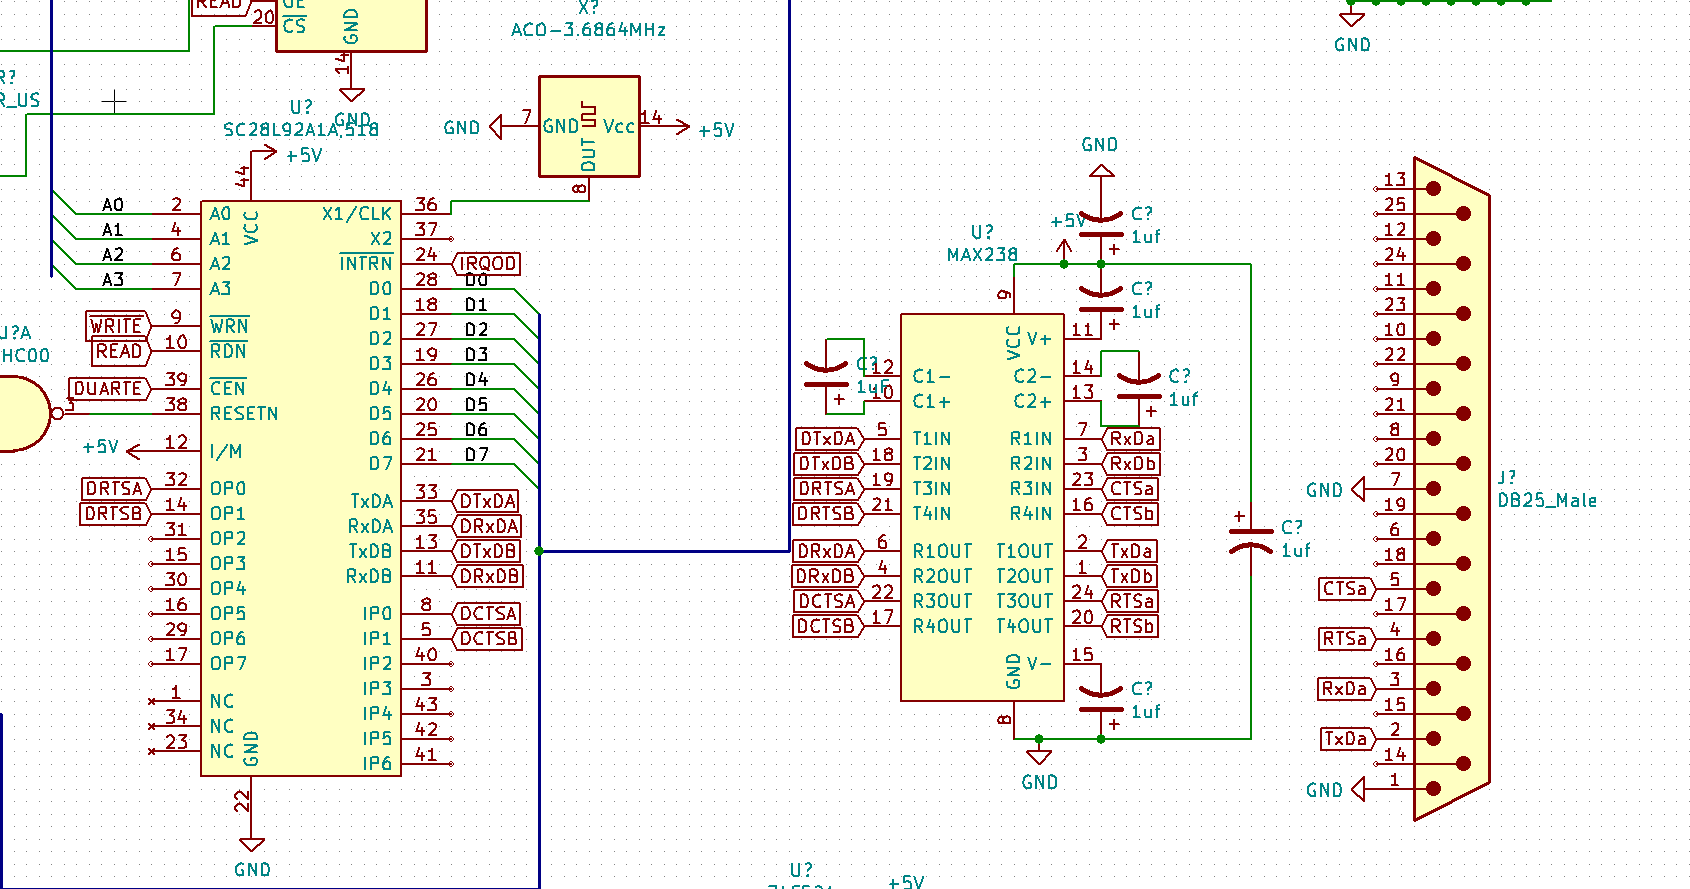
Task: Click the DRxDB label at MAX238 R2OUT
Action: [827, 577]
